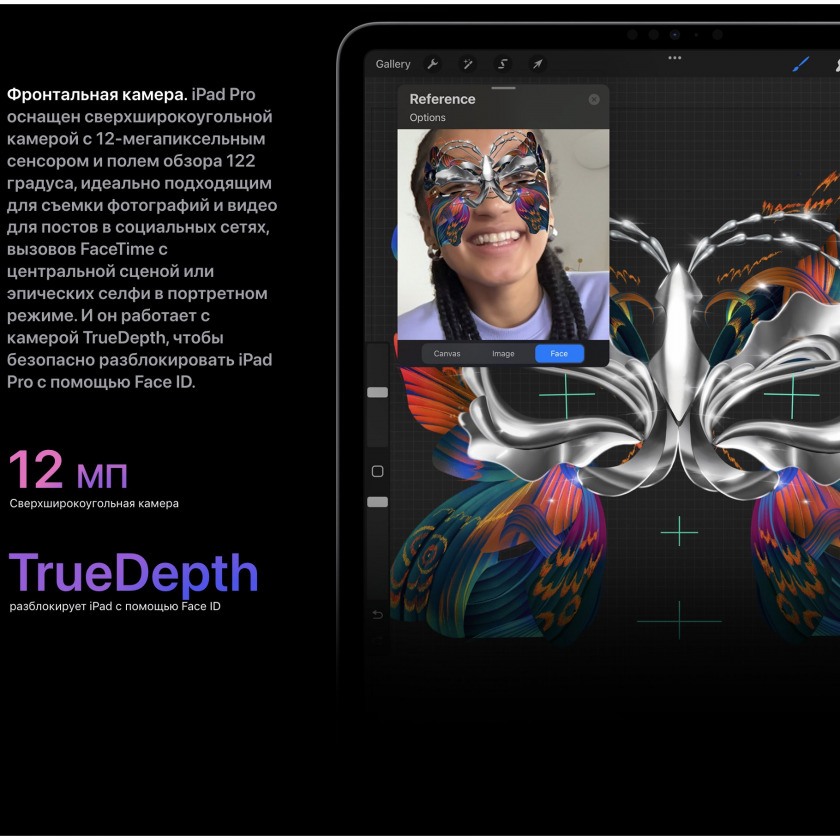Click the brush size slider handle
Viewport: 840px width, 840px height.
tap(378, 393)
